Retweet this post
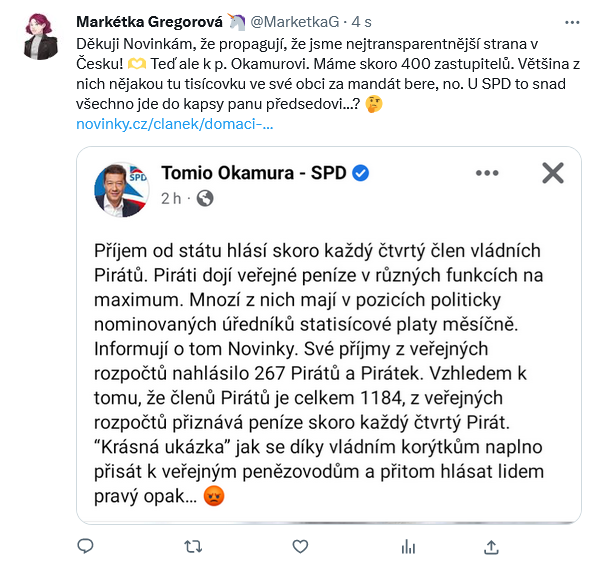 pos(193,547)
